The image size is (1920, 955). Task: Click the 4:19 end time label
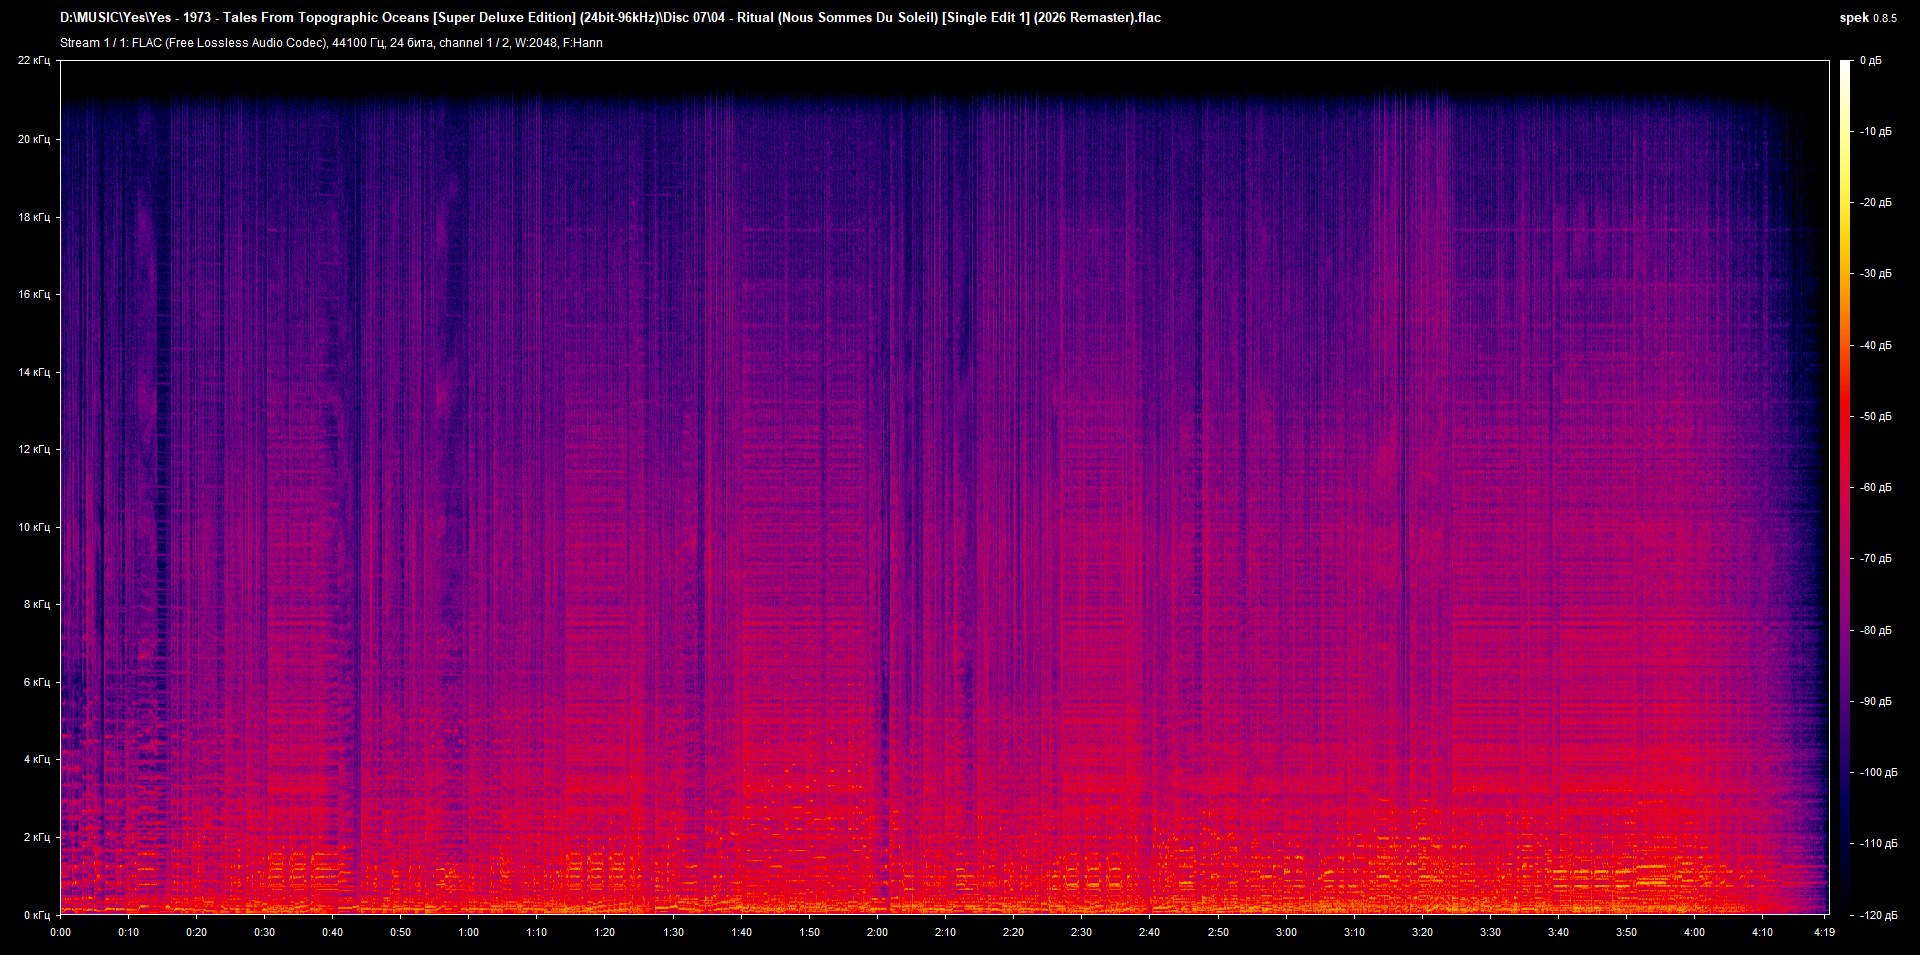tap(1824, 932)
